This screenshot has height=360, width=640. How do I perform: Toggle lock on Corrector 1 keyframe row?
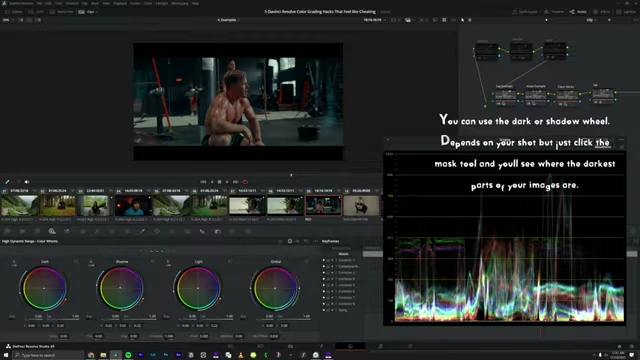(x=328, y=260)
